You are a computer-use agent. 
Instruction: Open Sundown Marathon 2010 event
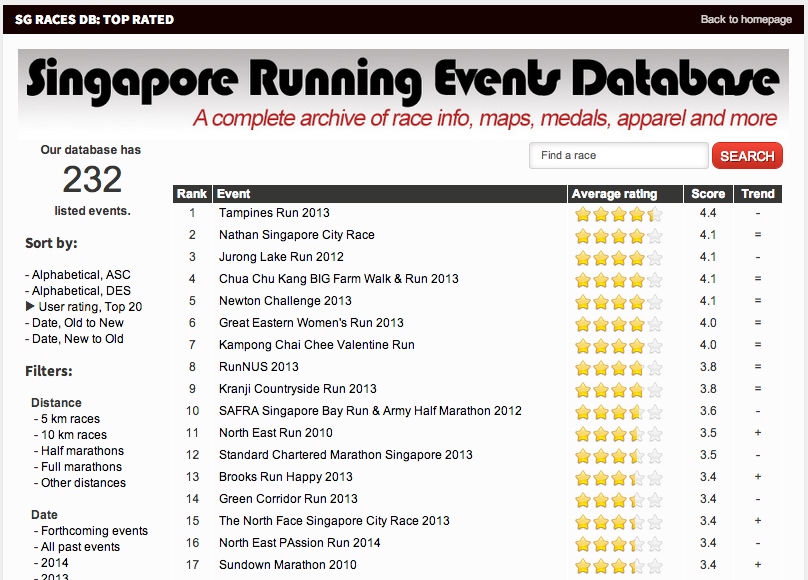288,565
